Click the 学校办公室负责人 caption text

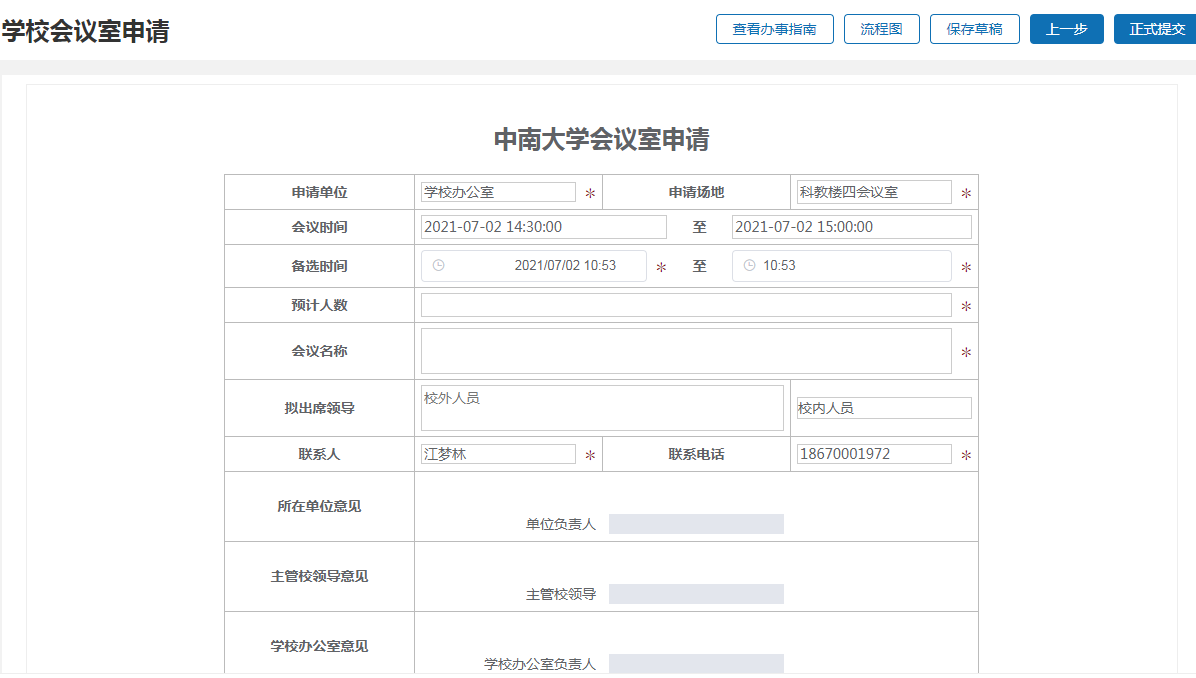(x=540, y=664)
